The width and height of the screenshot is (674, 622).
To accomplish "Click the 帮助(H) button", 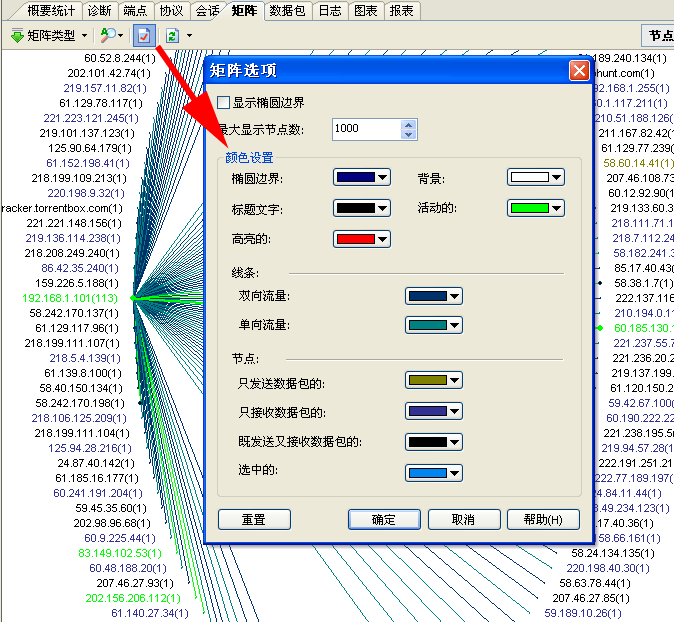I will point(543,520).
